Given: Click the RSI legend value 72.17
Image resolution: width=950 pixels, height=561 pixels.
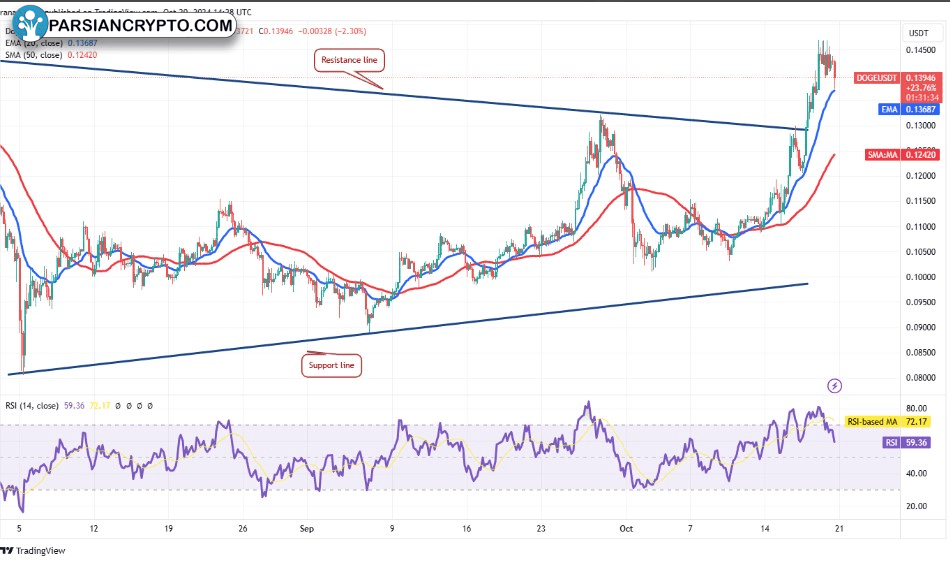Looking at the screenshot, I should (100, 406).
